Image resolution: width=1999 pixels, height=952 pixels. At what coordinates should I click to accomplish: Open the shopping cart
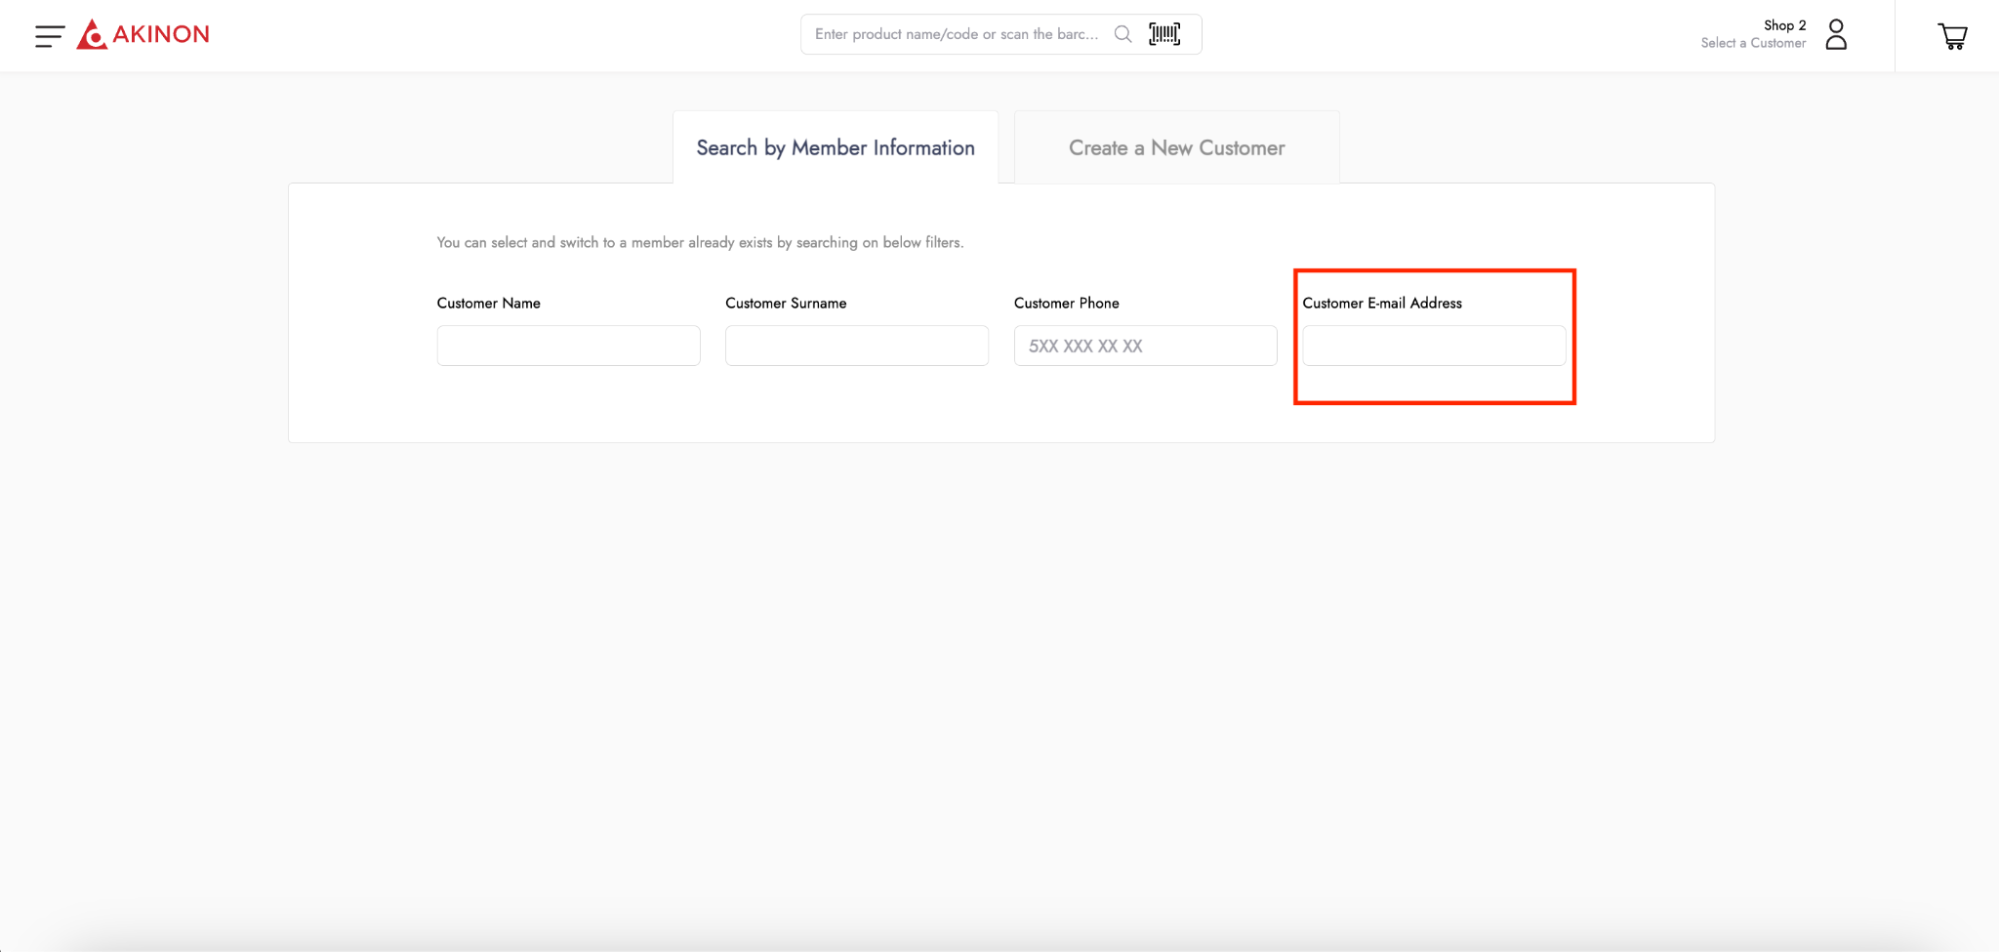(1952, 36)
